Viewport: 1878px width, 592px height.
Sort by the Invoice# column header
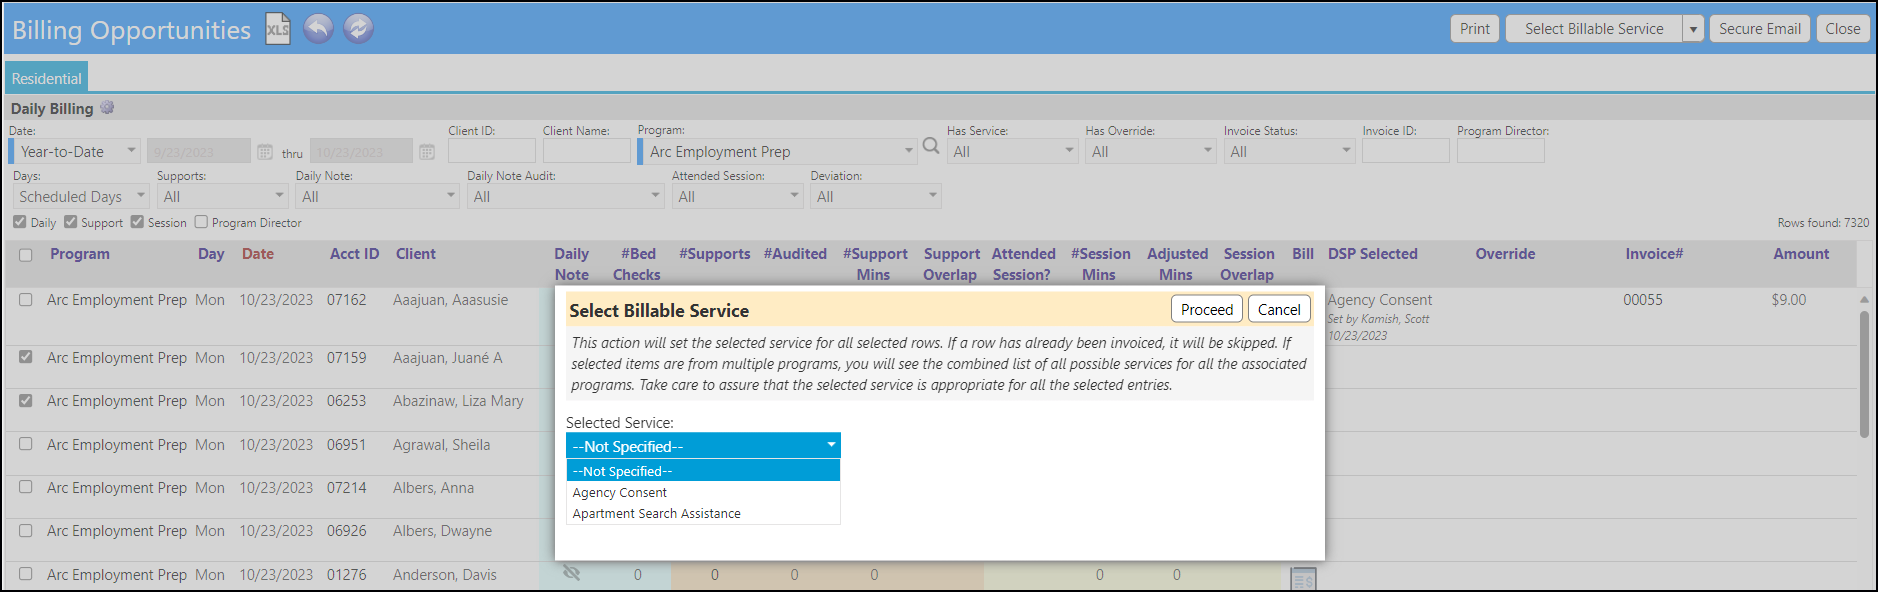coord(1654,254)
